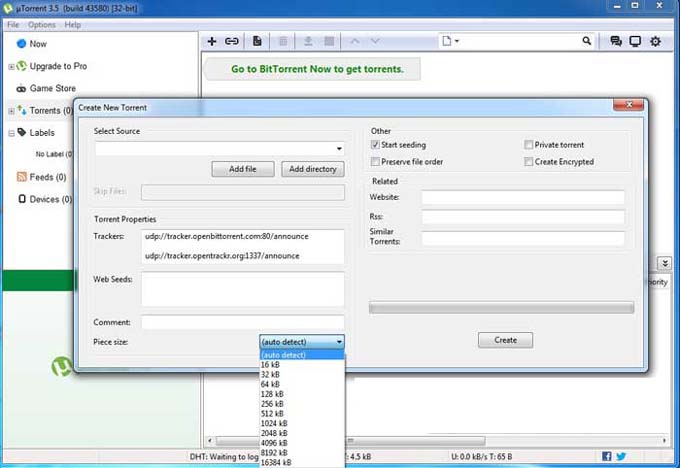Viewport: 680px width, 468px height.
Task: Uncheck the Start seeding checkbox
Action: pos(375,144)
